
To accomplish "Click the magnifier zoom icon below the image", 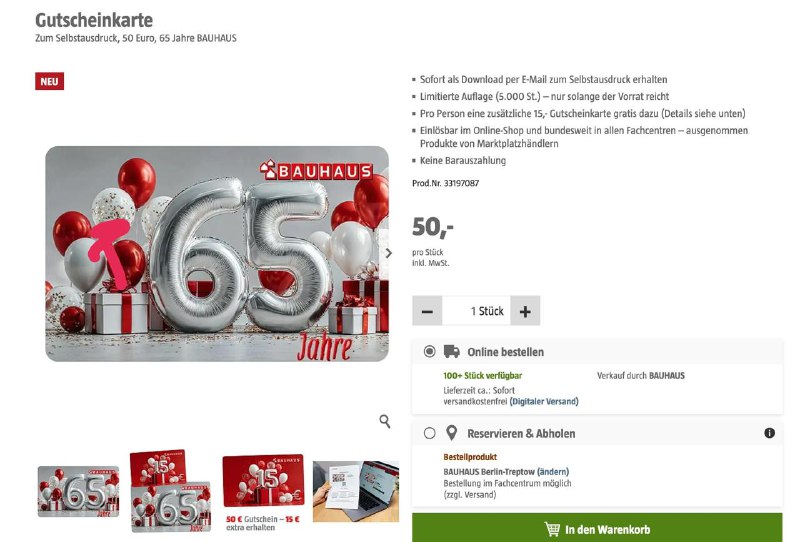I will coord(385,422).
